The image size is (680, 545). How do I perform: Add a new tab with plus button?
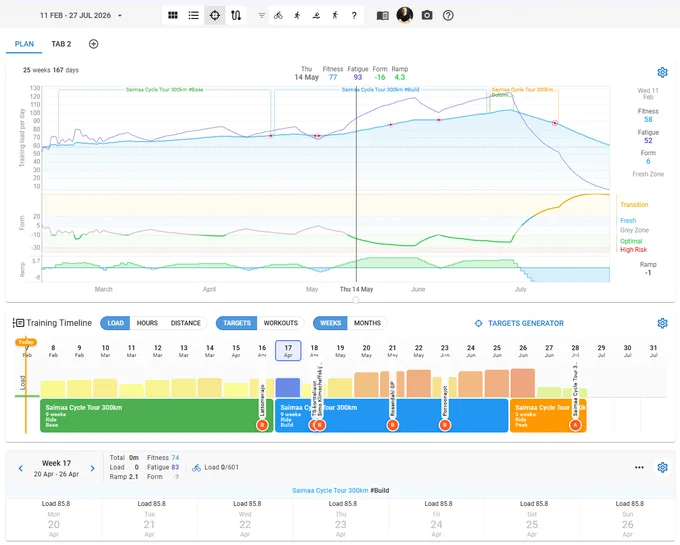point(93,44)
